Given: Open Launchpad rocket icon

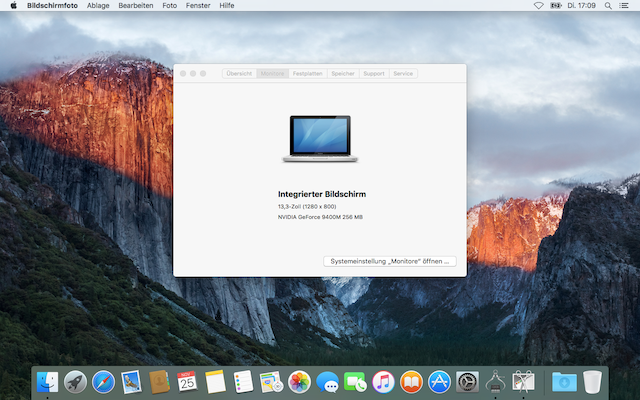Looking at the screenshot, I should coord(75,381).
